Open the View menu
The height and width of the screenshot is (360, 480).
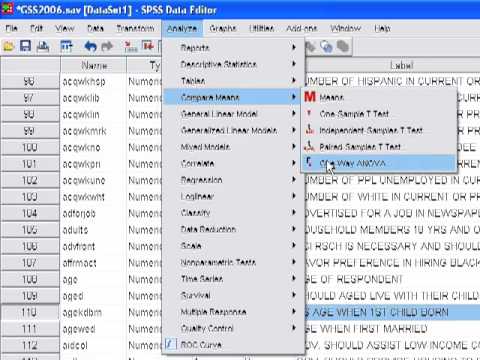tap(65, 28)
